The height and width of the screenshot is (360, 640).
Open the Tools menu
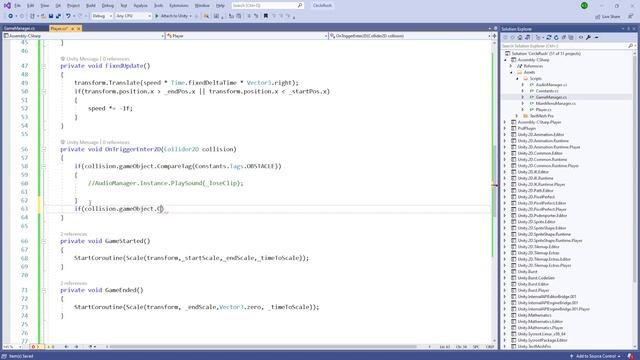158,6
